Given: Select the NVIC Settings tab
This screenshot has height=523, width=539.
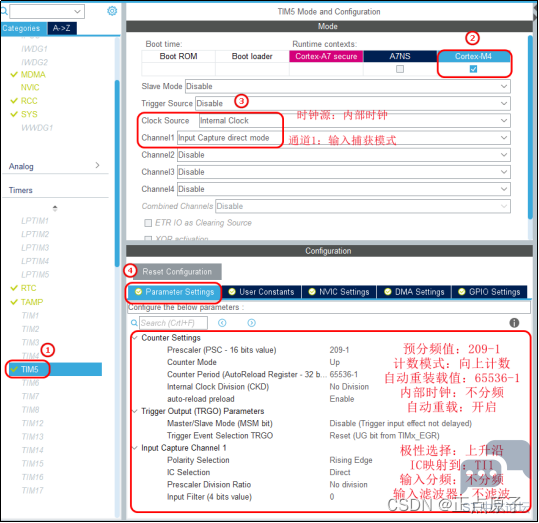Looking at the screenshot, I should tap(339, 292).
